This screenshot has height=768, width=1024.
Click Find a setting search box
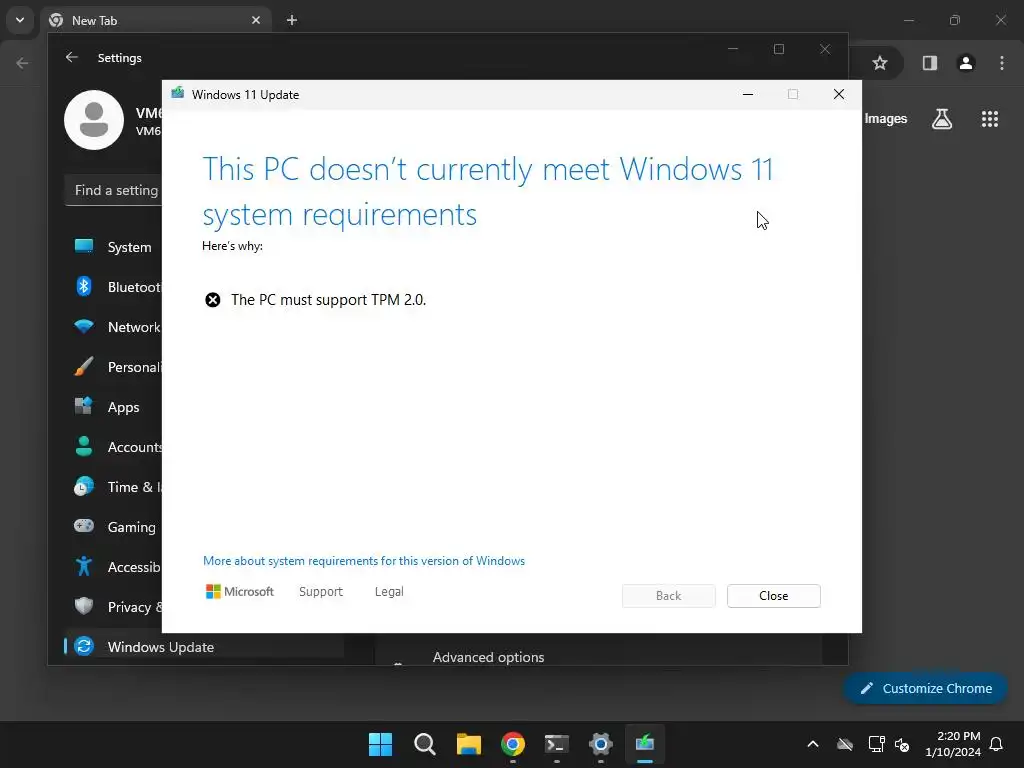coord(114,190)
